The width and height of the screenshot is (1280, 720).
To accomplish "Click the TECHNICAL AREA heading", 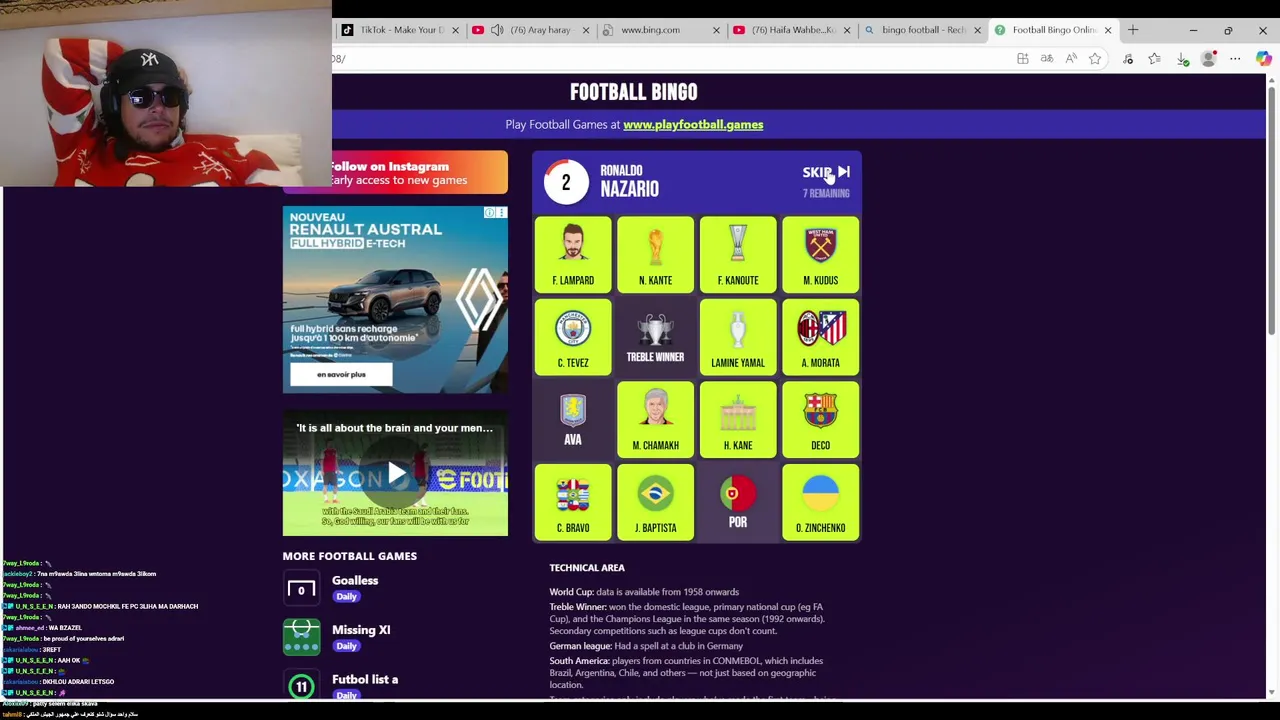I will tap(587, 568).
